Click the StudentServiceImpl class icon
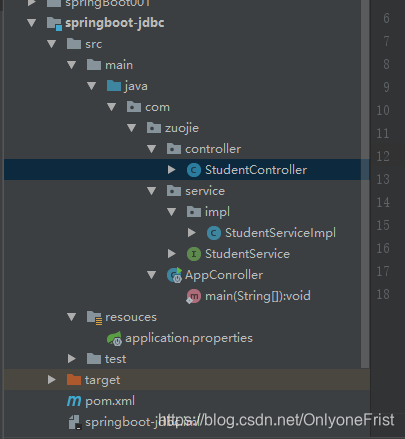The height and width of the screenshot is (439, 405). (214, 233)
